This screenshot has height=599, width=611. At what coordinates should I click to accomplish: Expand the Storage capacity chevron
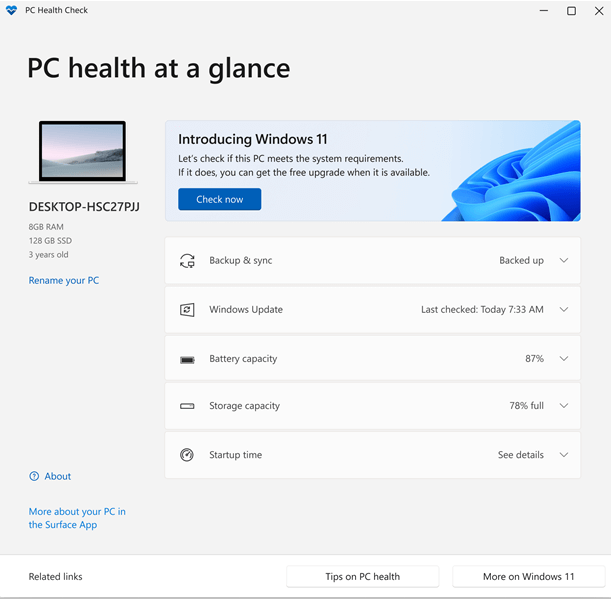(564, 407)
